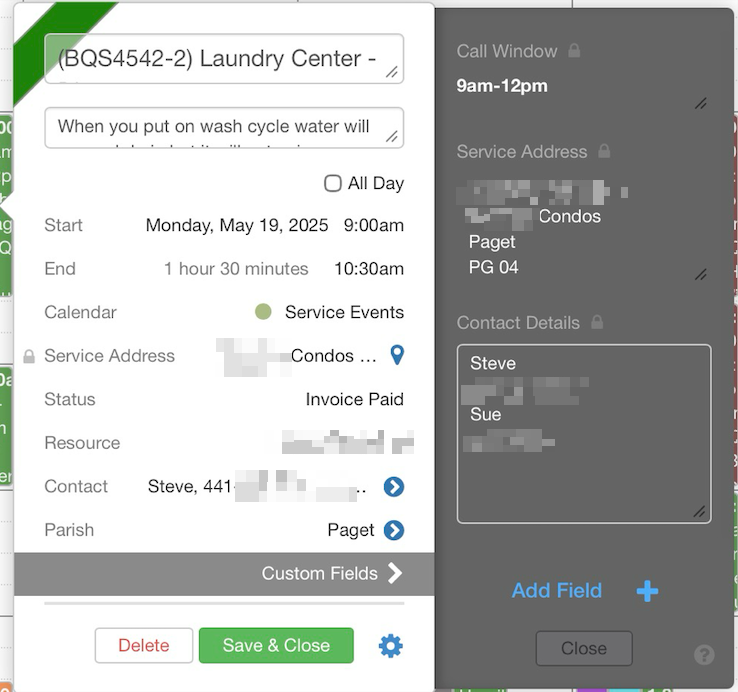The image size is (738, 692).
Task: Click the help question mark icon
Action: coord(704,655)
